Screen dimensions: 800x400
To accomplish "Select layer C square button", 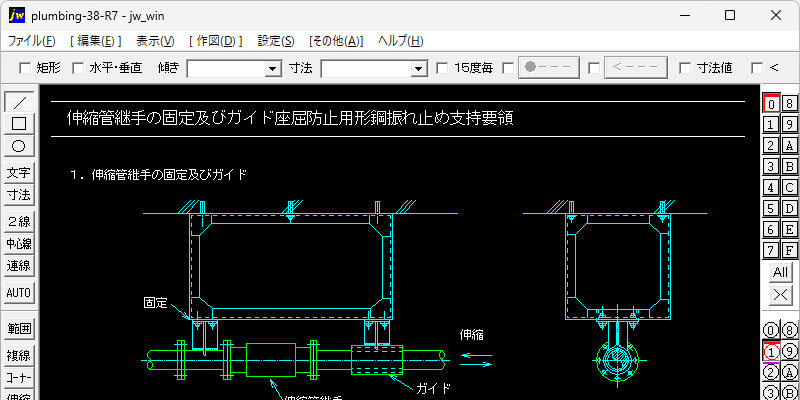I will [x=789, y=187].
